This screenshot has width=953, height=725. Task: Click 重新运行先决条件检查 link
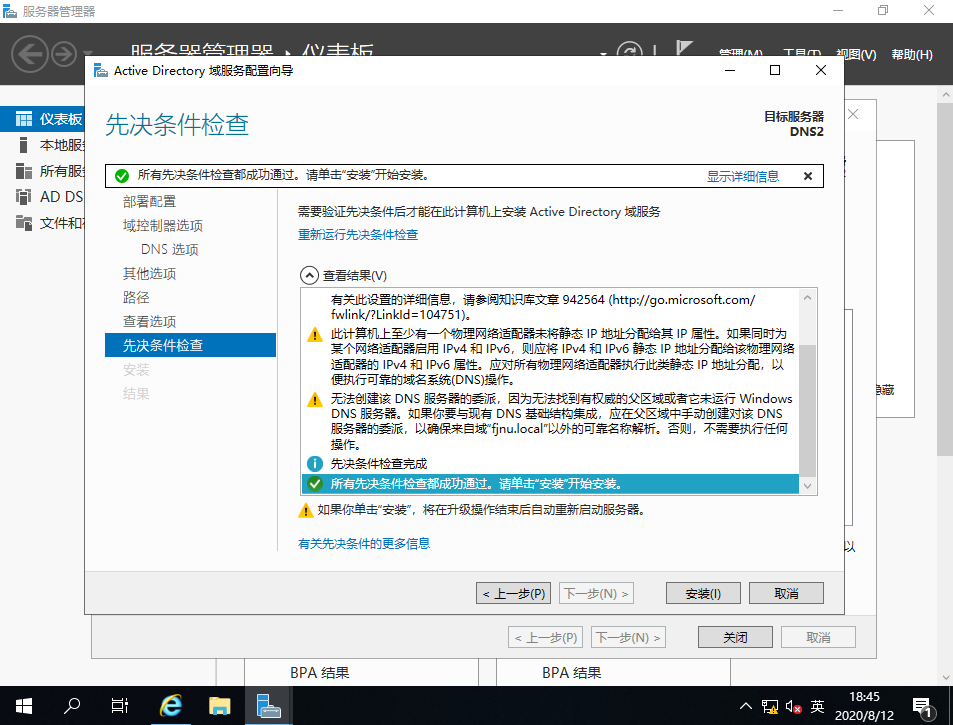(358, 235)
